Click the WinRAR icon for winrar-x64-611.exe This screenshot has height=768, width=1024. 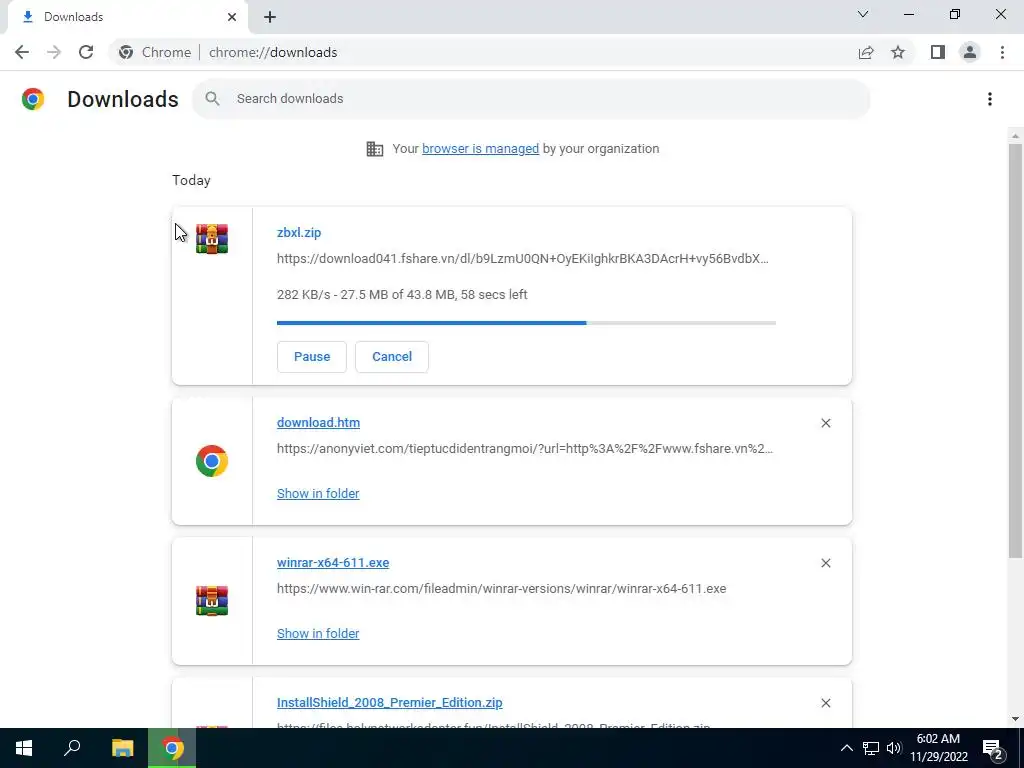[212, 601]
